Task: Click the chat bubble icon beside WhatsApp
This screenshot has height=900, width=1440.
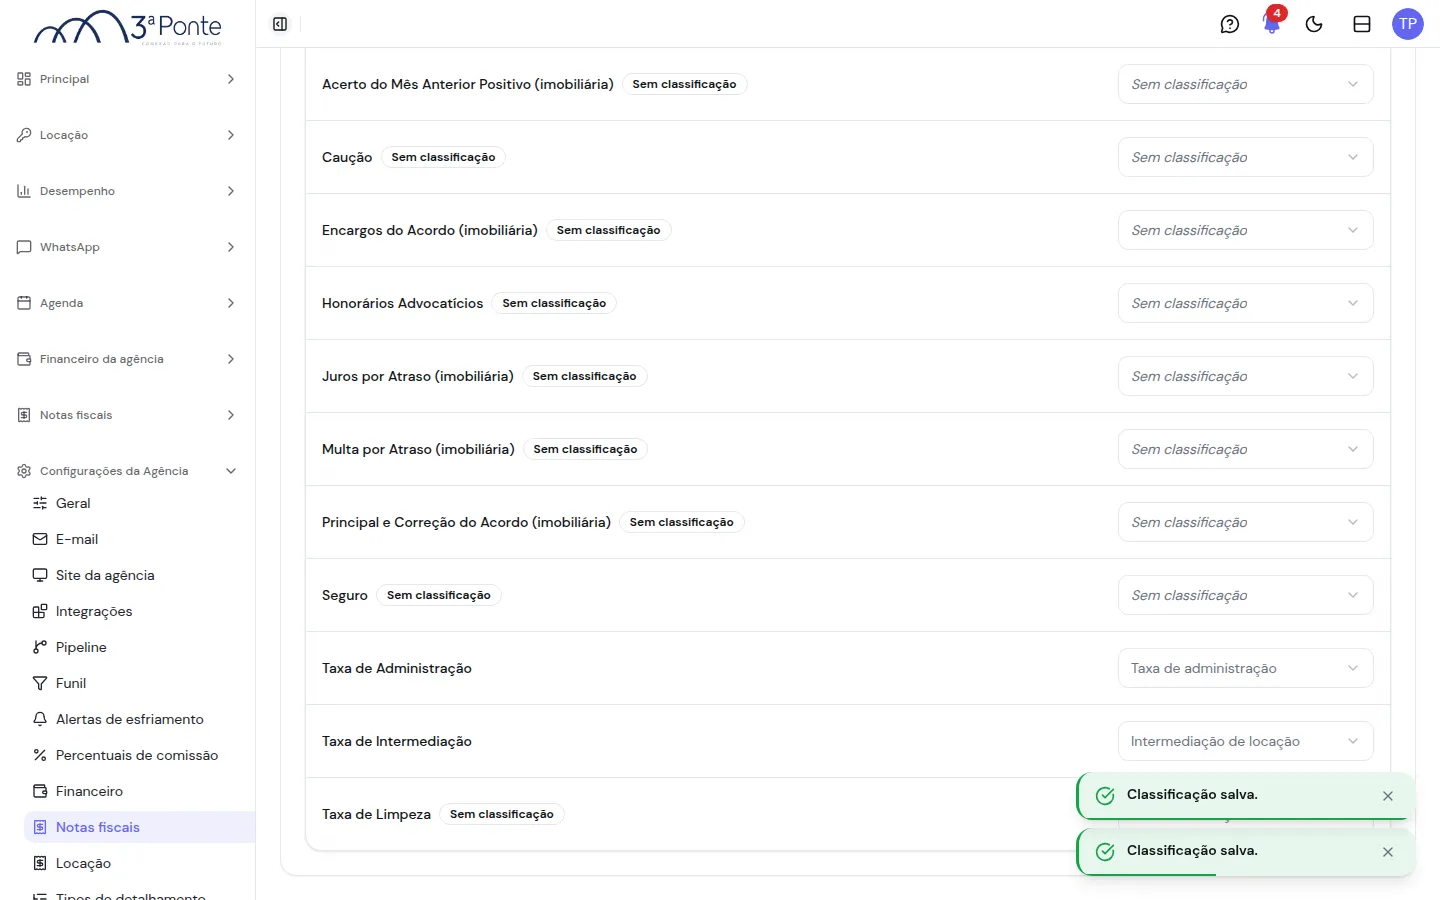Action: (24, 247)
